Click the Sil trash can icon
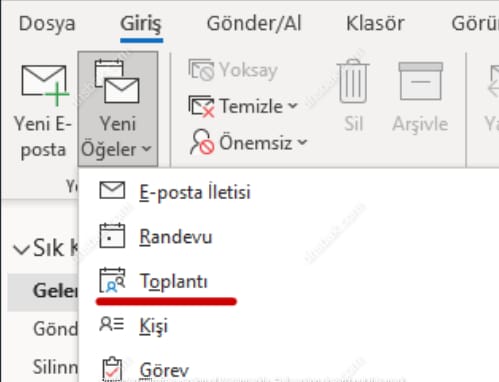Image resolution: width=499 pixels, height=382 pixels. pyautogui.click(x=353, y=81)
